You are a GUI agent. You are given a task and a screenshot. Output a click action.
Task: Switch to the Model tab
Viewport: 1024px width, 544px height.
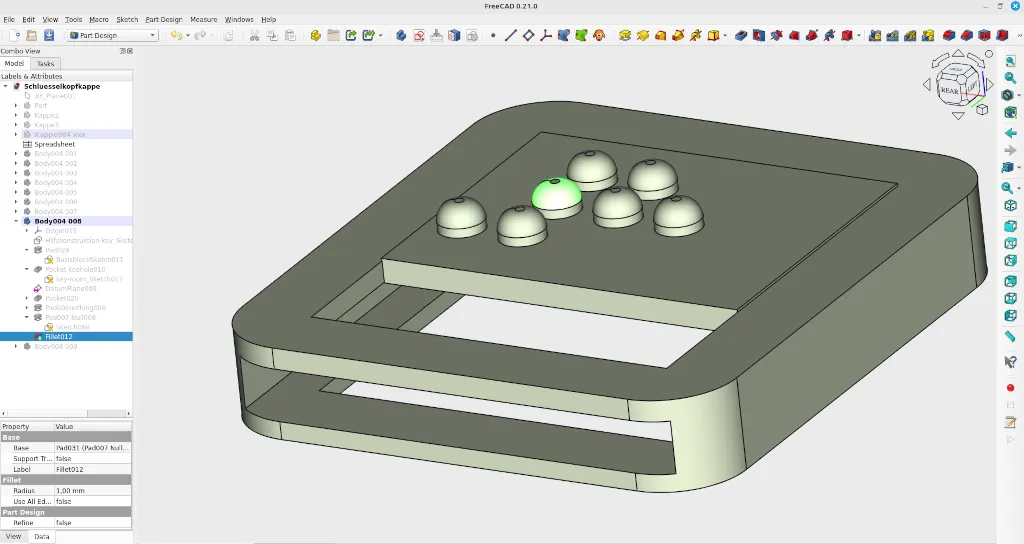click(14, 63)
